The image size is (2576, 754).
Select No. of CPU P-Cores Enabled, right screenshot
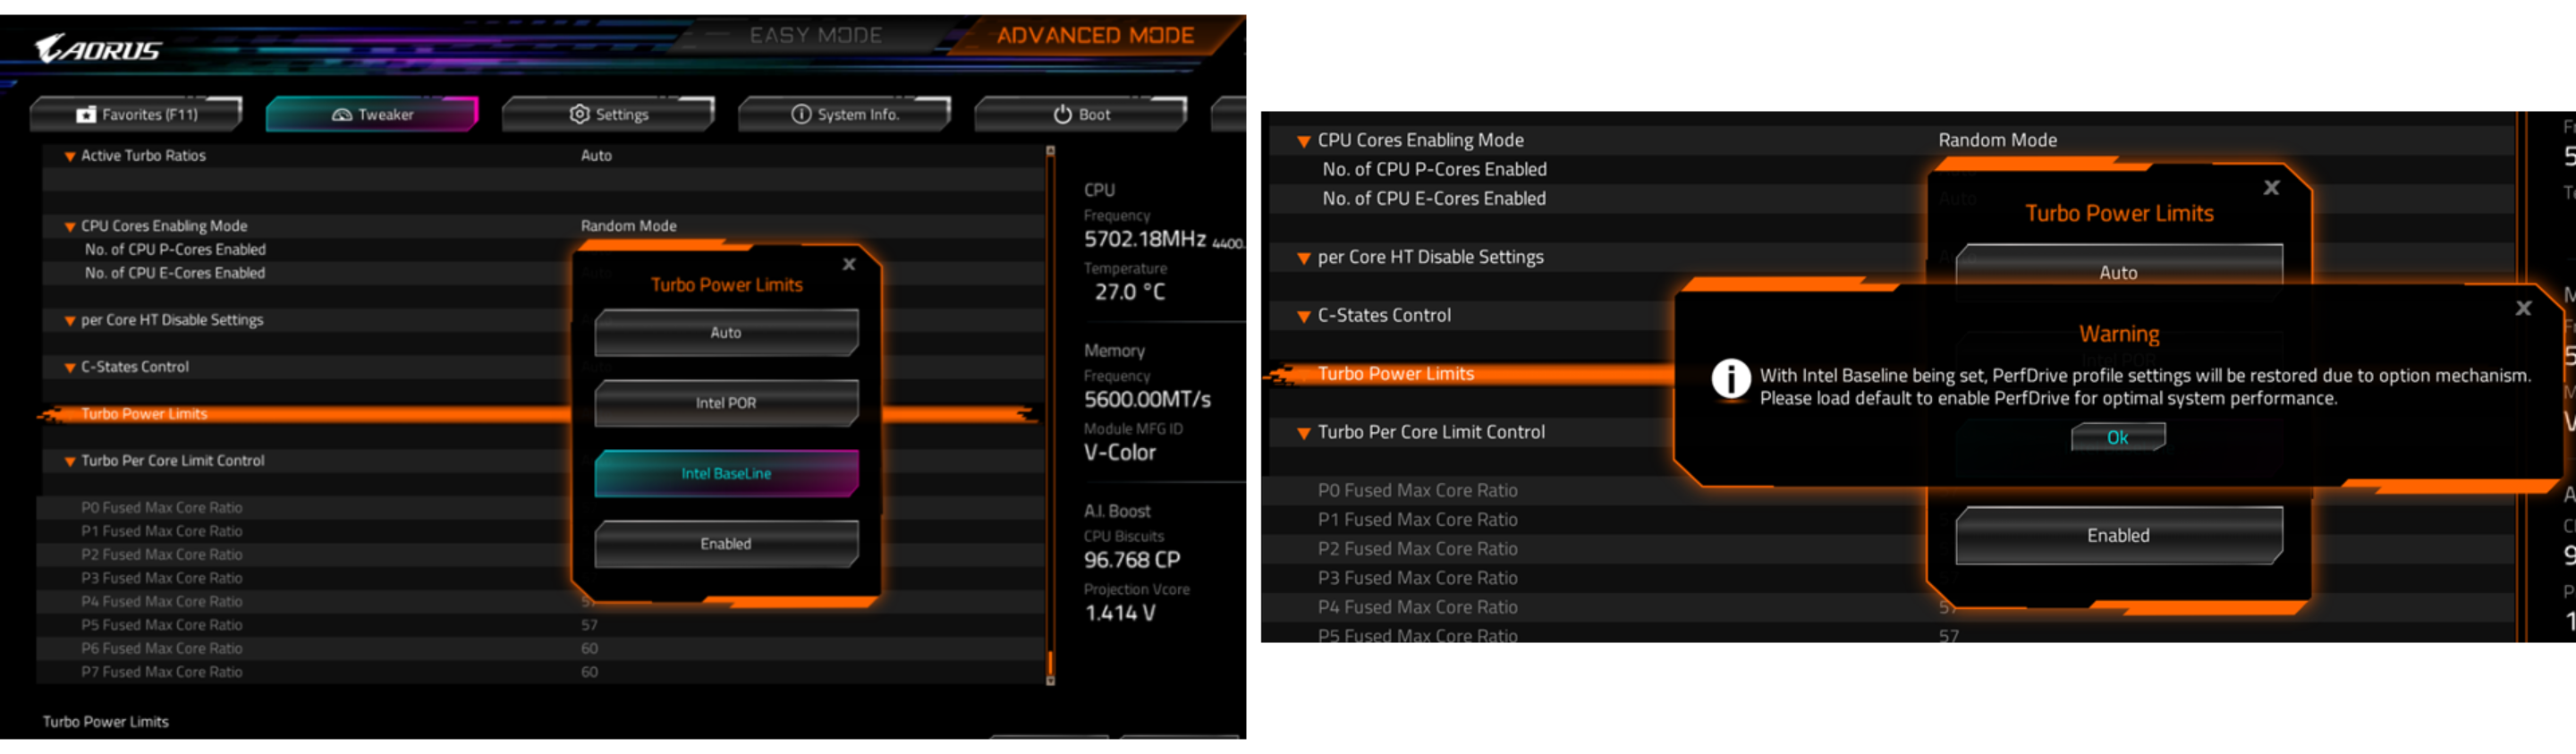(x=1434, y=169)
